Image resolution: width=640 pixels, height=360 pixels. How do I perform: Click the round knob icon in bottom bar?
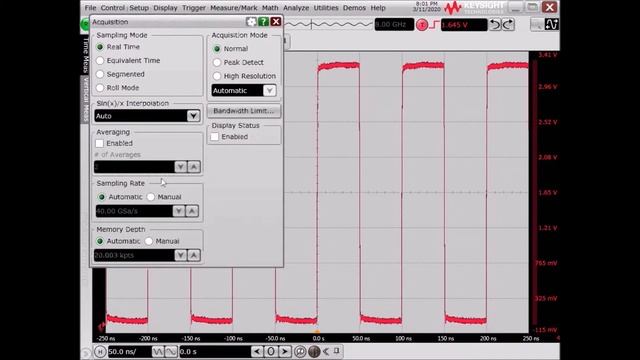[x=314, y=351]
